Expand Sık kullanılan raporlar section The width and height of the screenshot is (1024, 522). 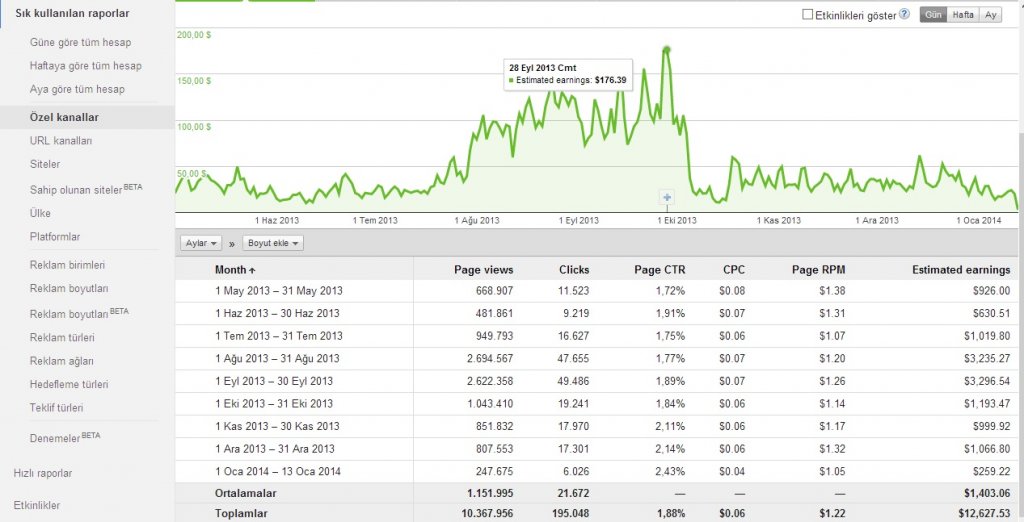(x=72, y=13)
